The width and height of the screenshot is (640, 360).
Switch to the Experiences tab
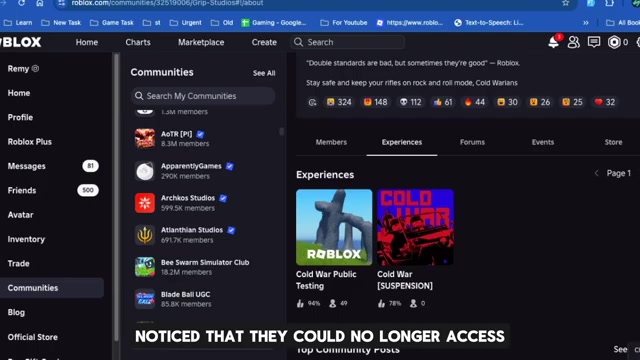click(x=402, y=142)
